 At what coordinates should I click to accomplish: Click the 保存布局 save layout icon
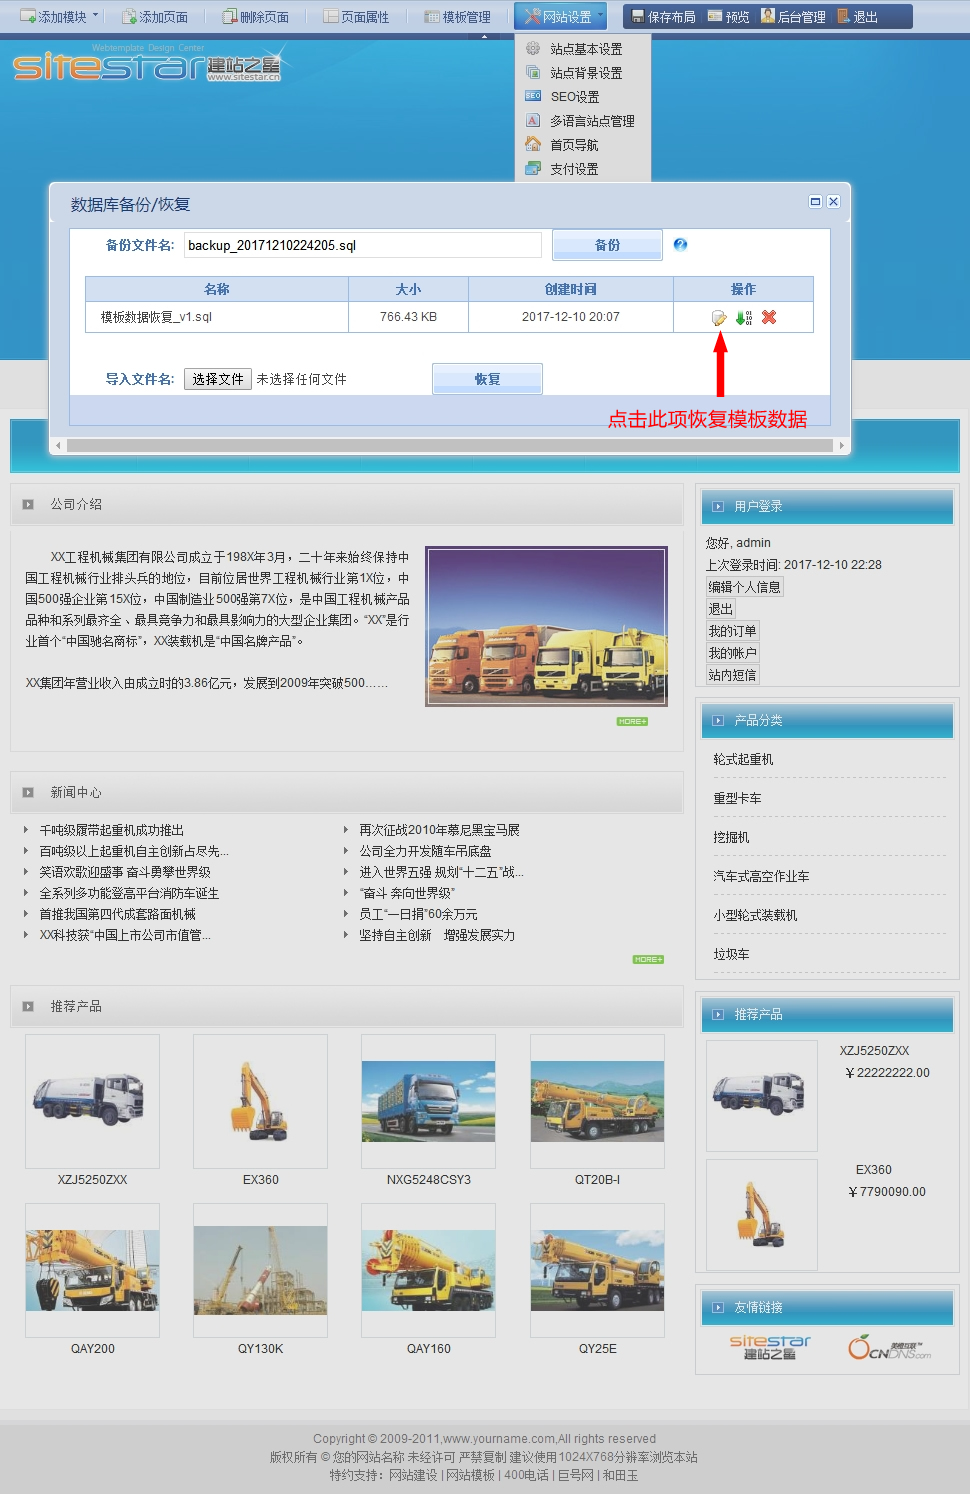(638, 17)
